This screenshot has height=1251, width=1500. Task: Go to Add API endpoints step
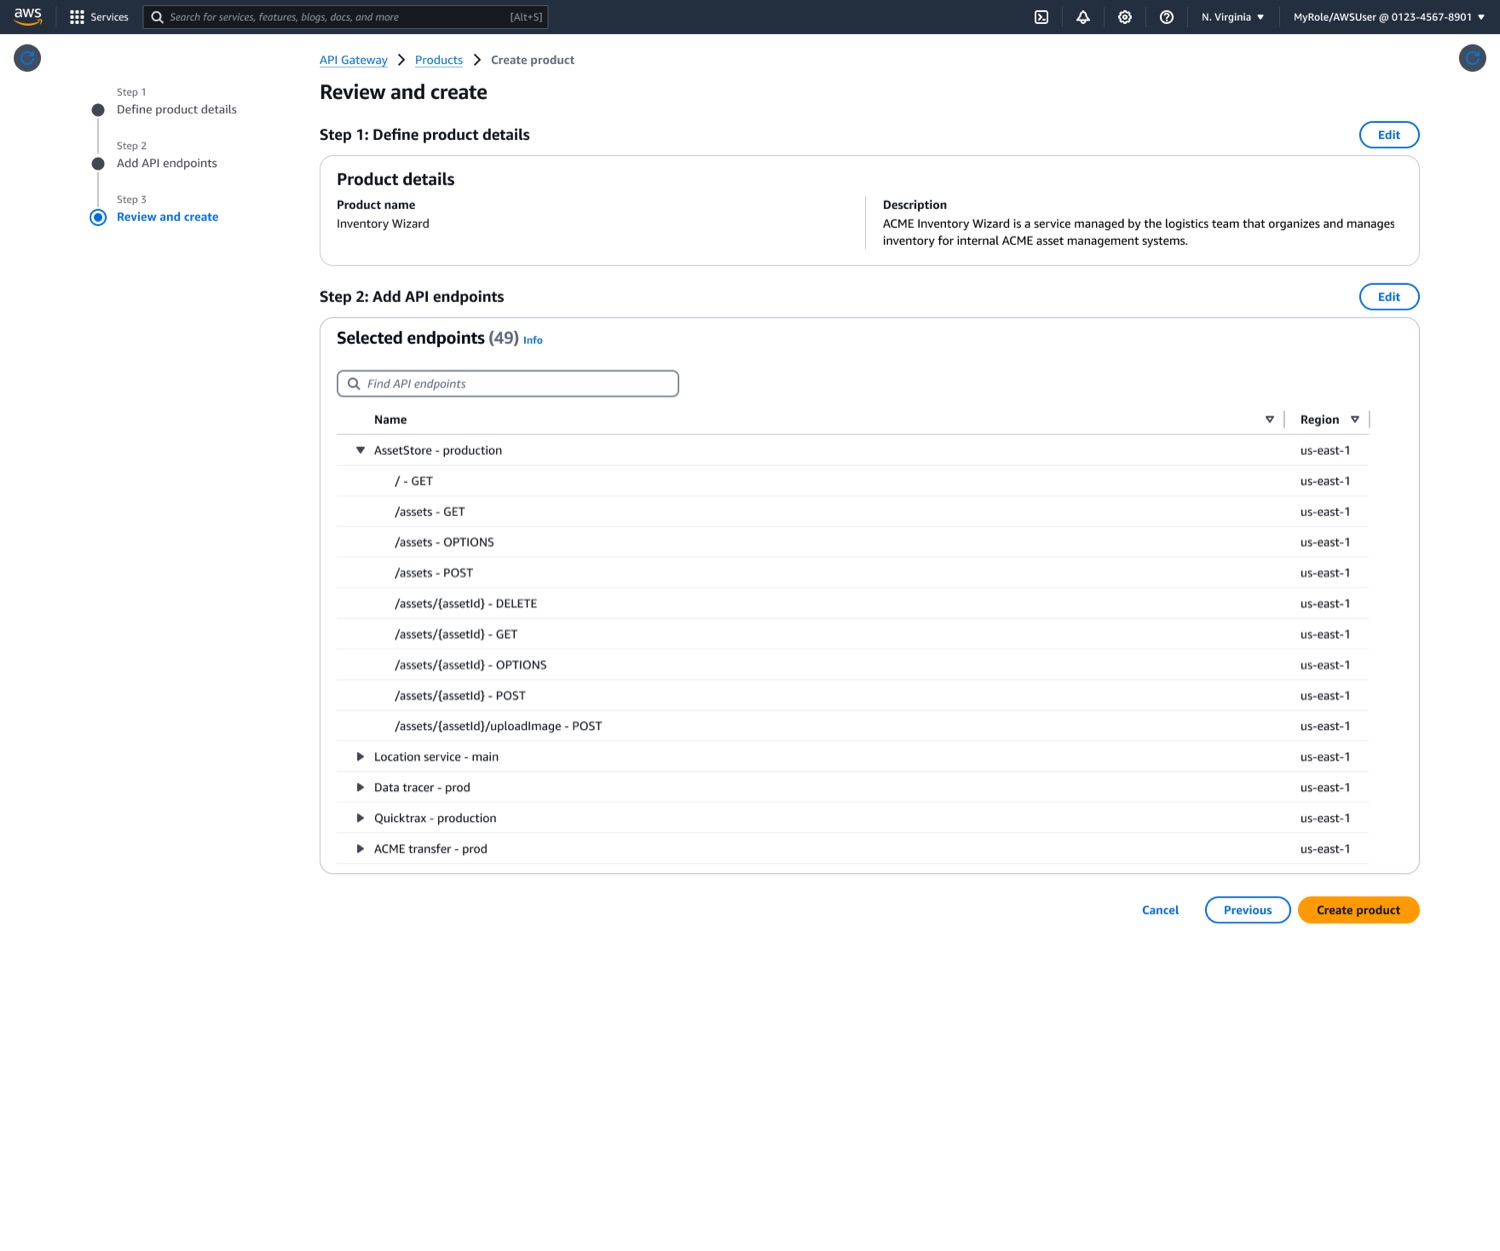click(167, 164)
